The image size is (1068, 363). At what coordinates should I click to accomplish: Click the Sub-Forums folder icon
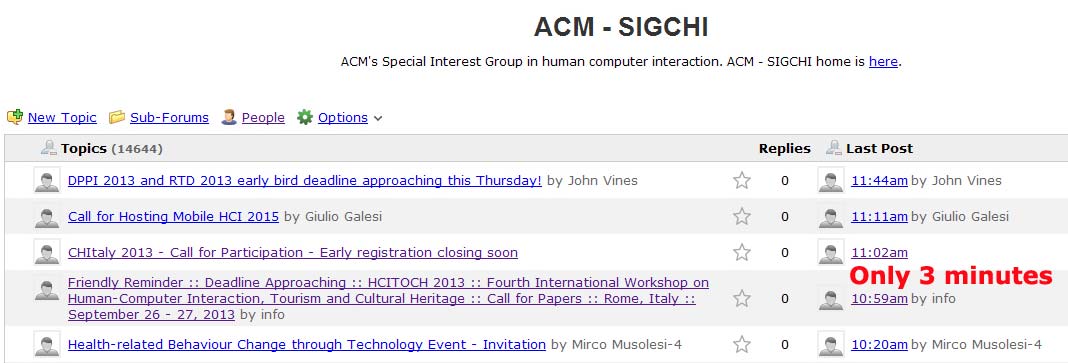tap(117, 117)
